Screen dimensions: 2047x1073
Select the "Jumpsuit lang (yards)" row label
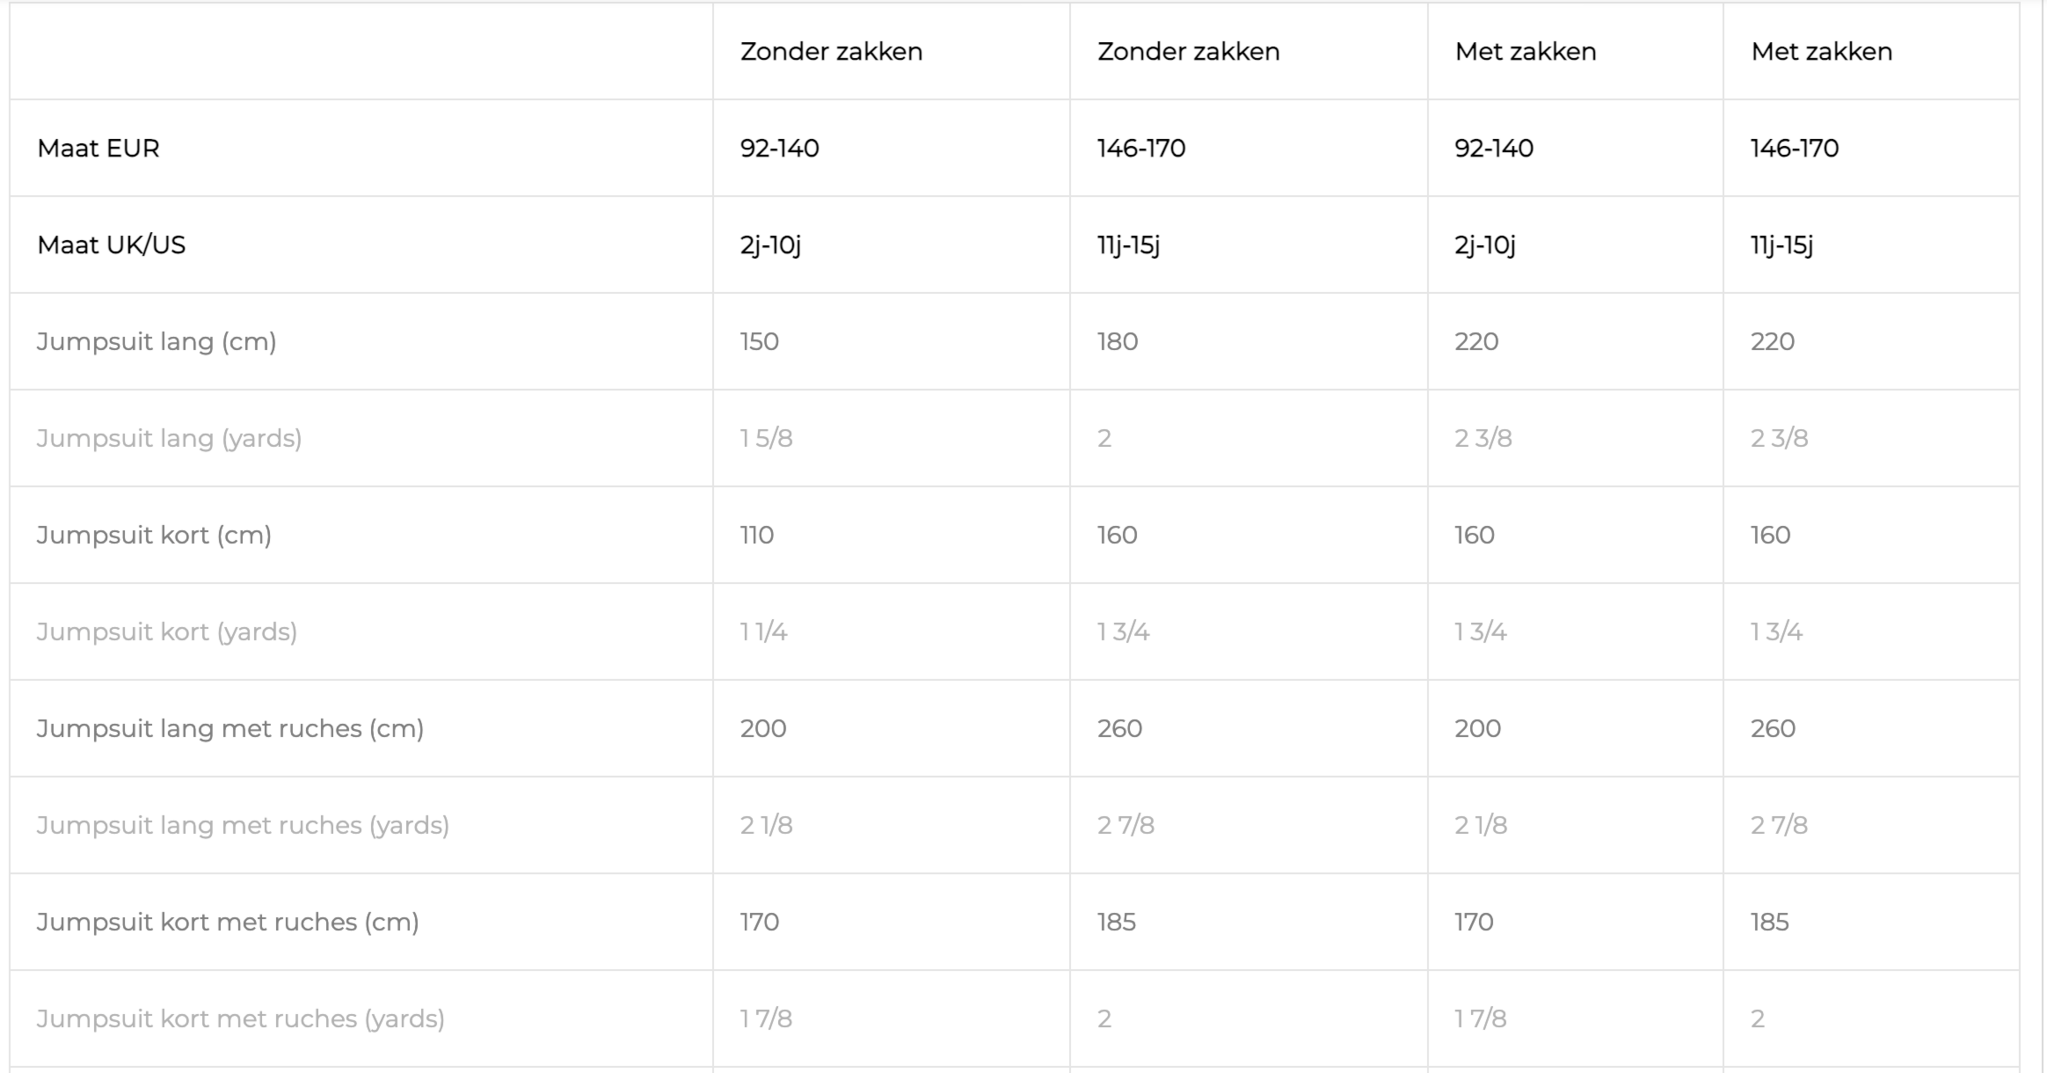pos(169,438)
